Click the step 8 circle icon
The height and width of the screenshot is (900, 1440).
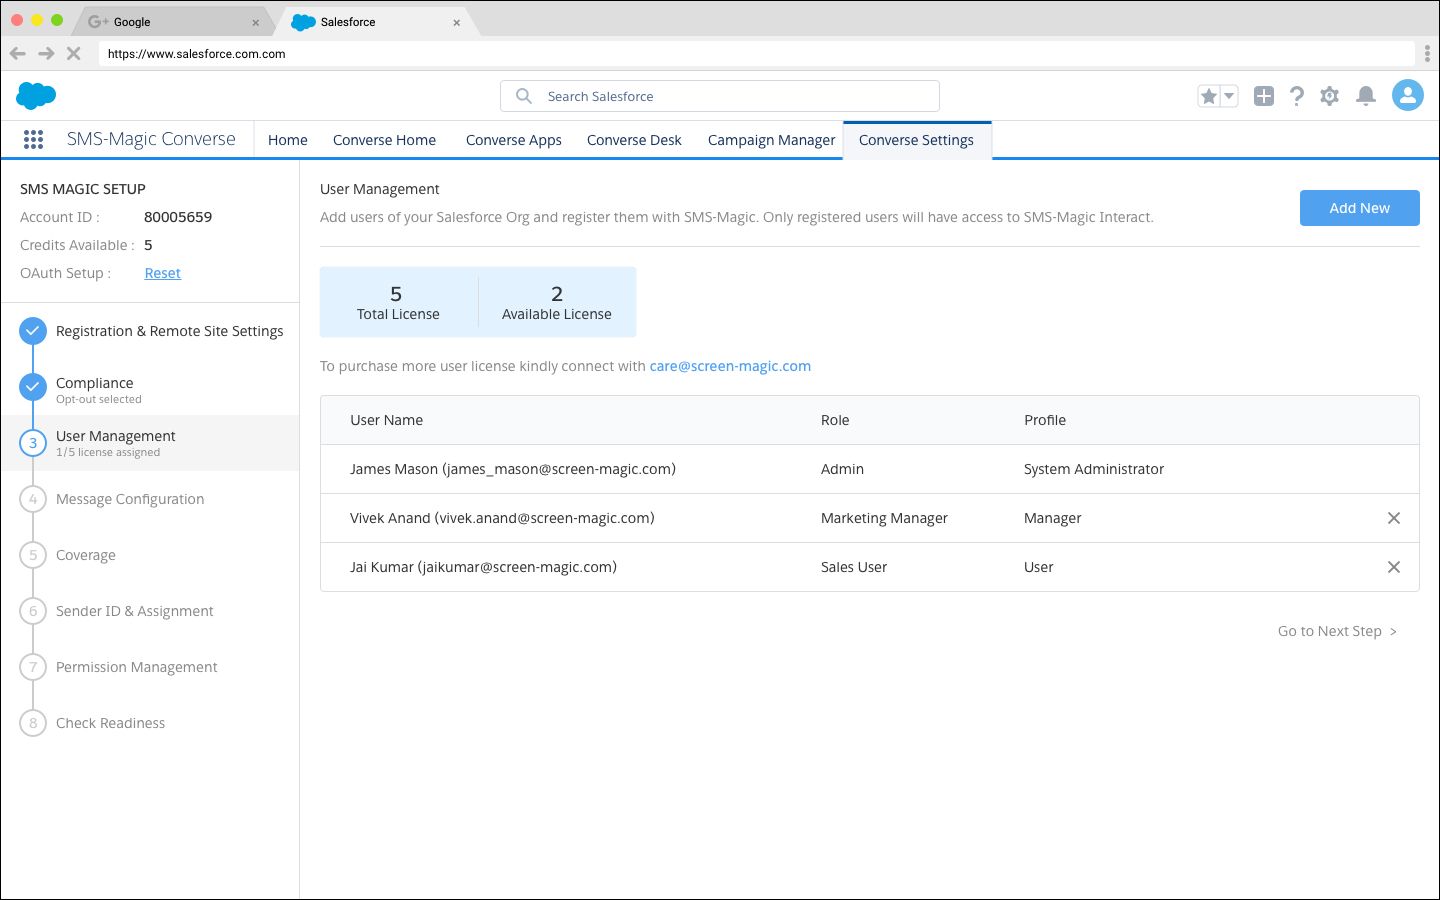(33, 723)
